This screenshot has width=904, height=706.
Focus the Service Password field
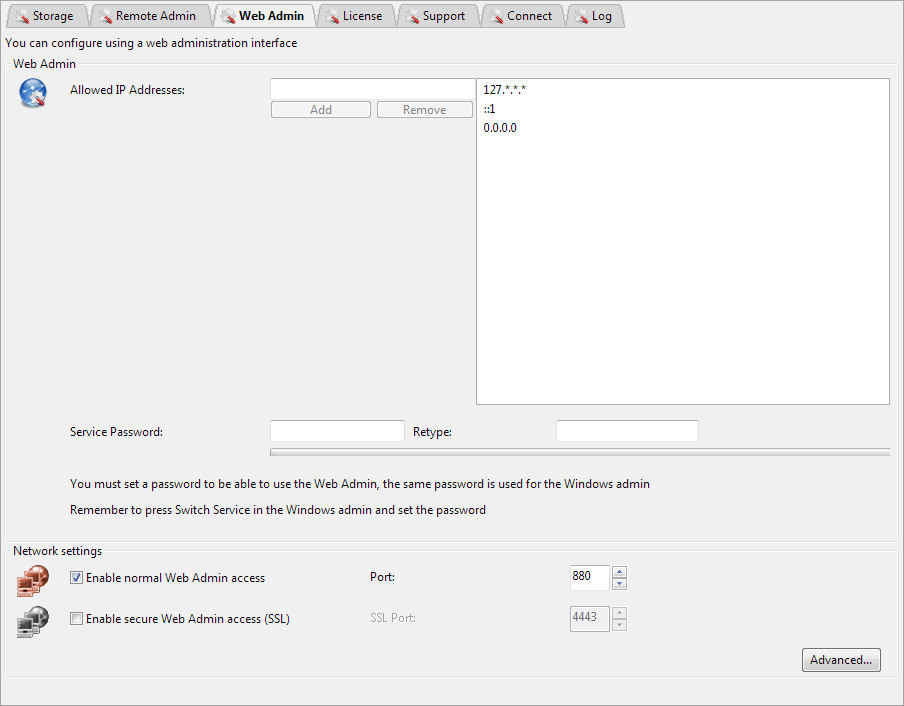tap(337, 431)
